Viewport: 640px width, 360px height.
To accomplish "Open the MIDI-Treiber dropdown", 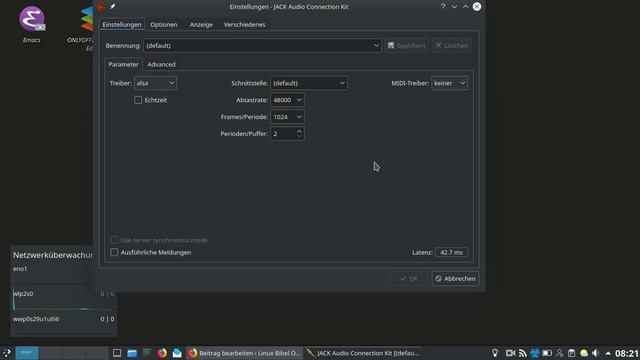I will point(449,83).
